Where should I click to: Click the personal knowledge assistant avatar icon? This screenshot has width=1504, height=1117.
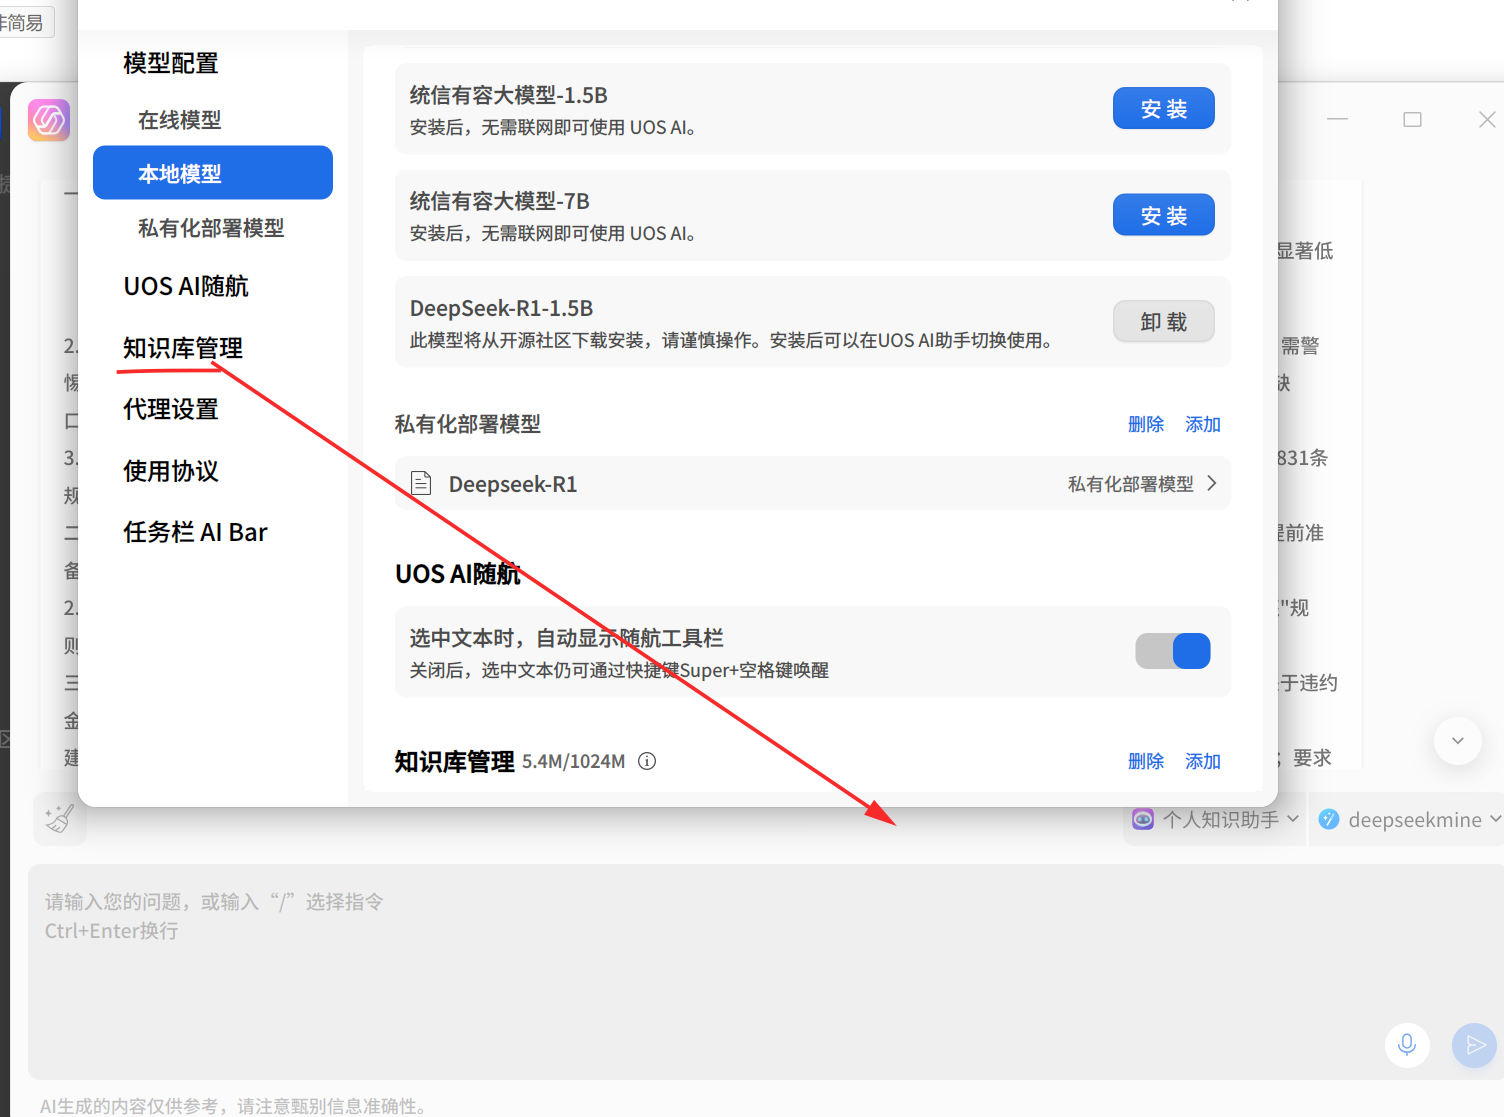coord(1143,819)
